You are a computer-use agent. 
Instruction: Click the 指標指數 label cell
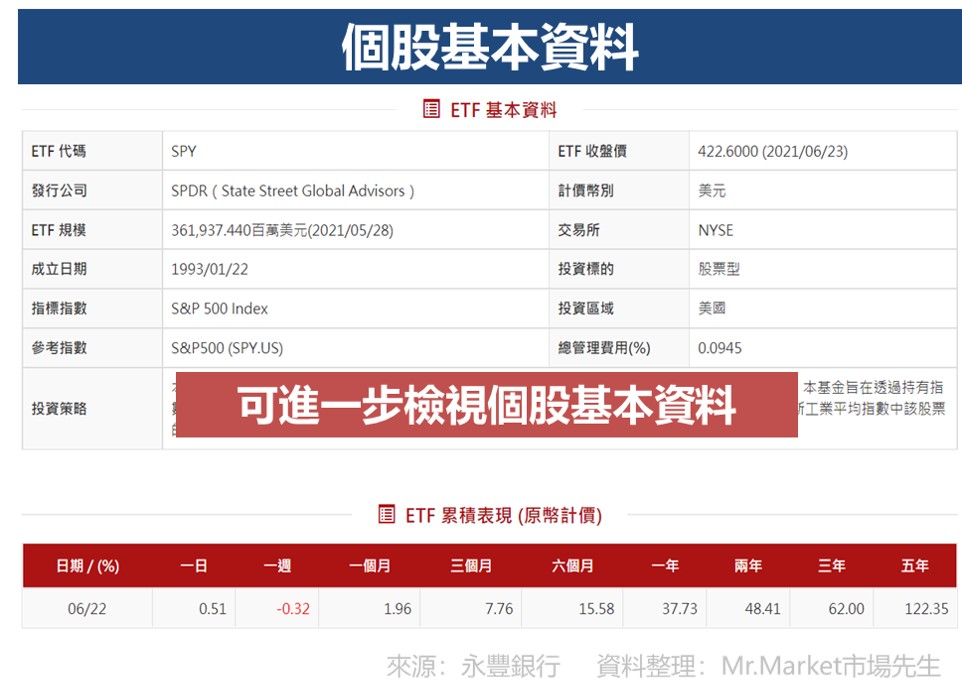[92, 308]
